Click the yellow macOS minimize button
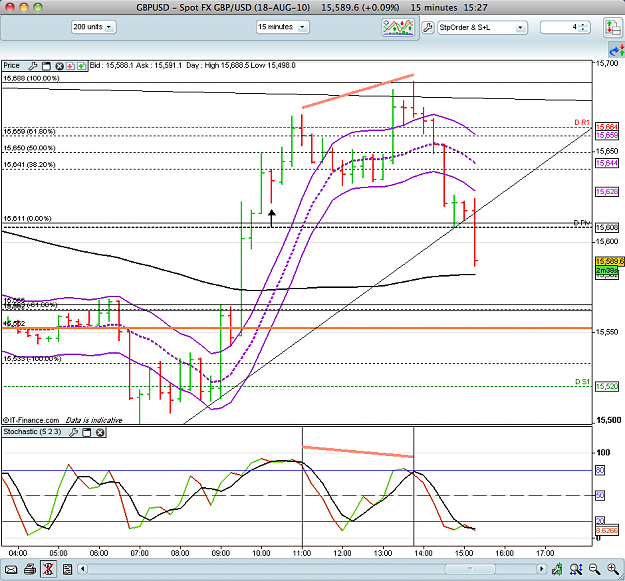625x581 pixels. click(24, 7)
